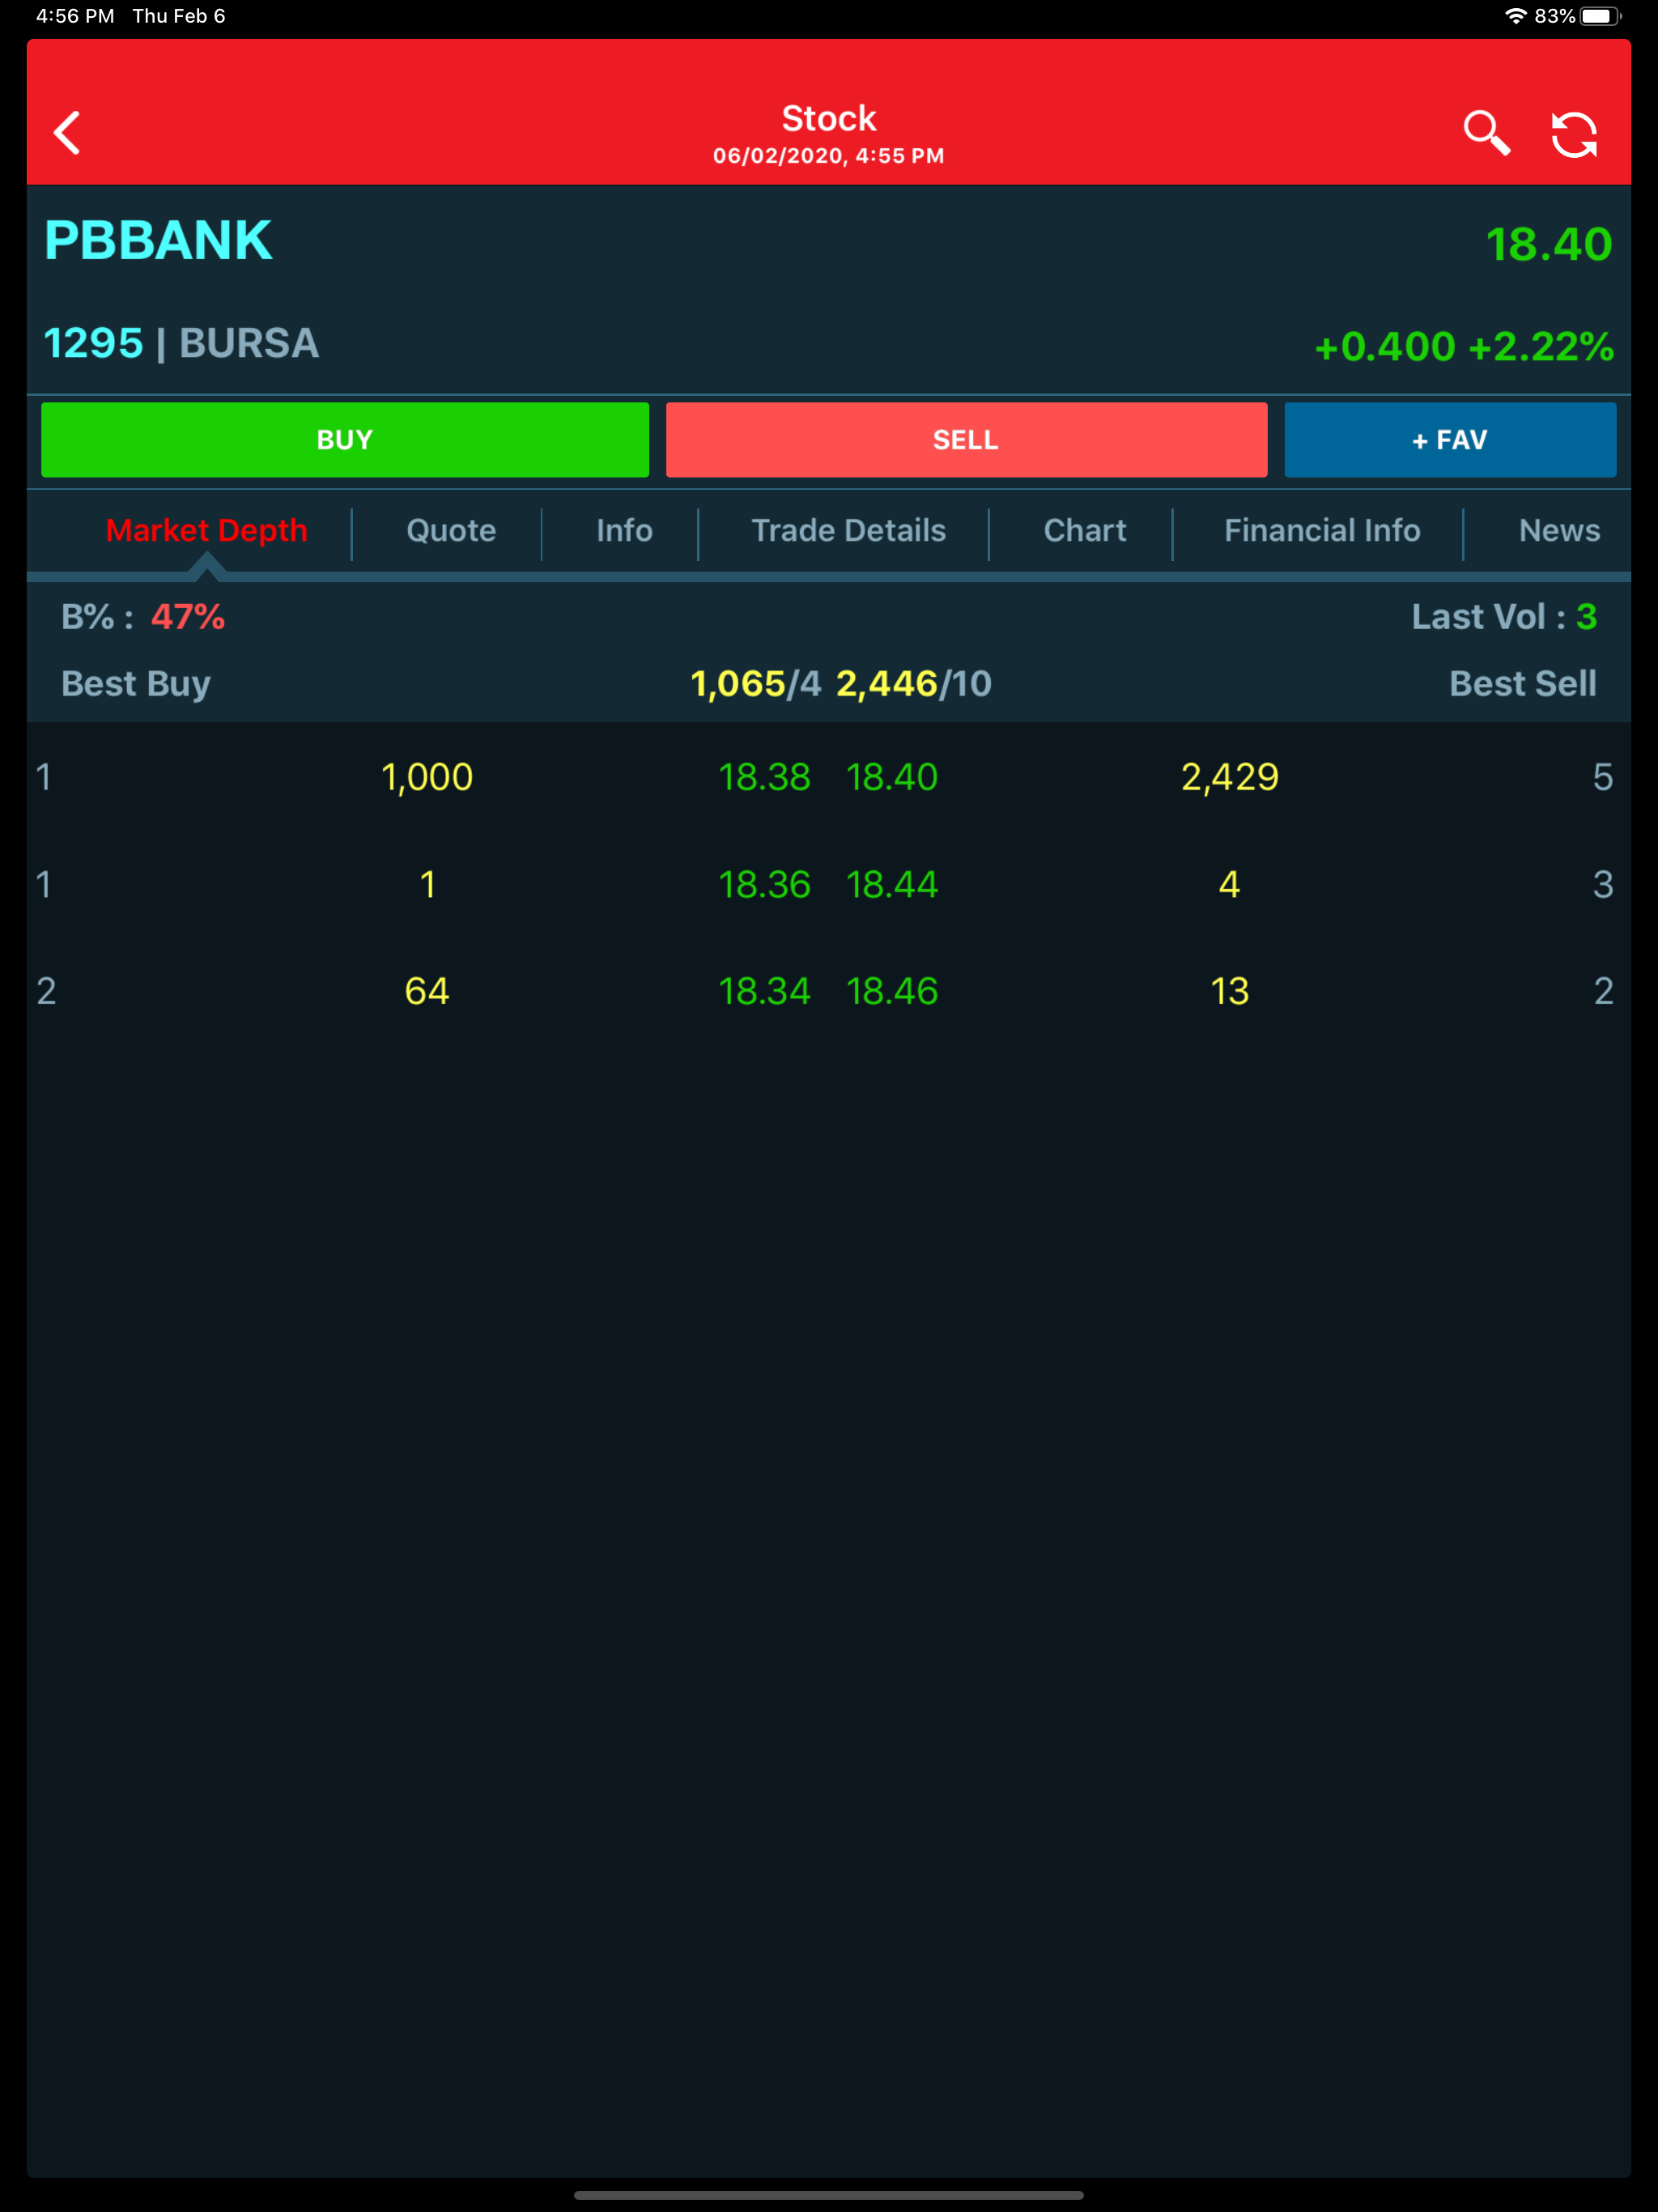Tap buy volume 64
The image size is (1658, 2212).
click(x=427, y=991)
